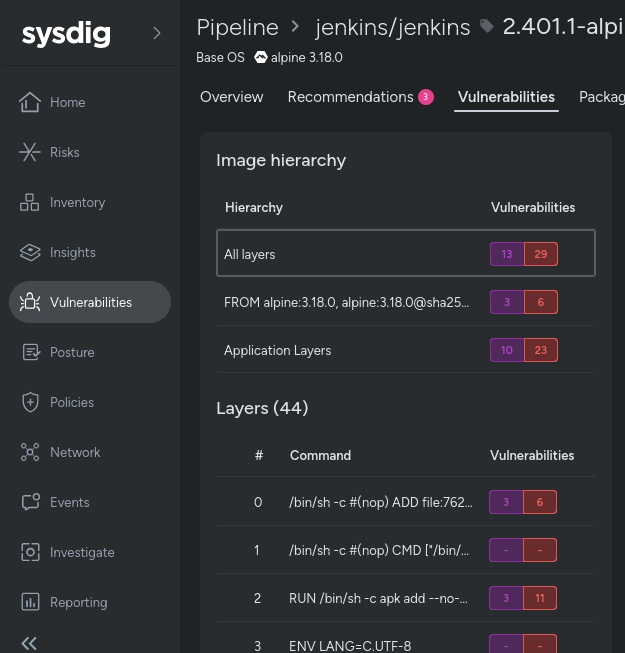Viewport: 625px width, 653px height.
Task: Select the FROM alpine:3.18.0 hierarchy row
Action: point(406,302)
